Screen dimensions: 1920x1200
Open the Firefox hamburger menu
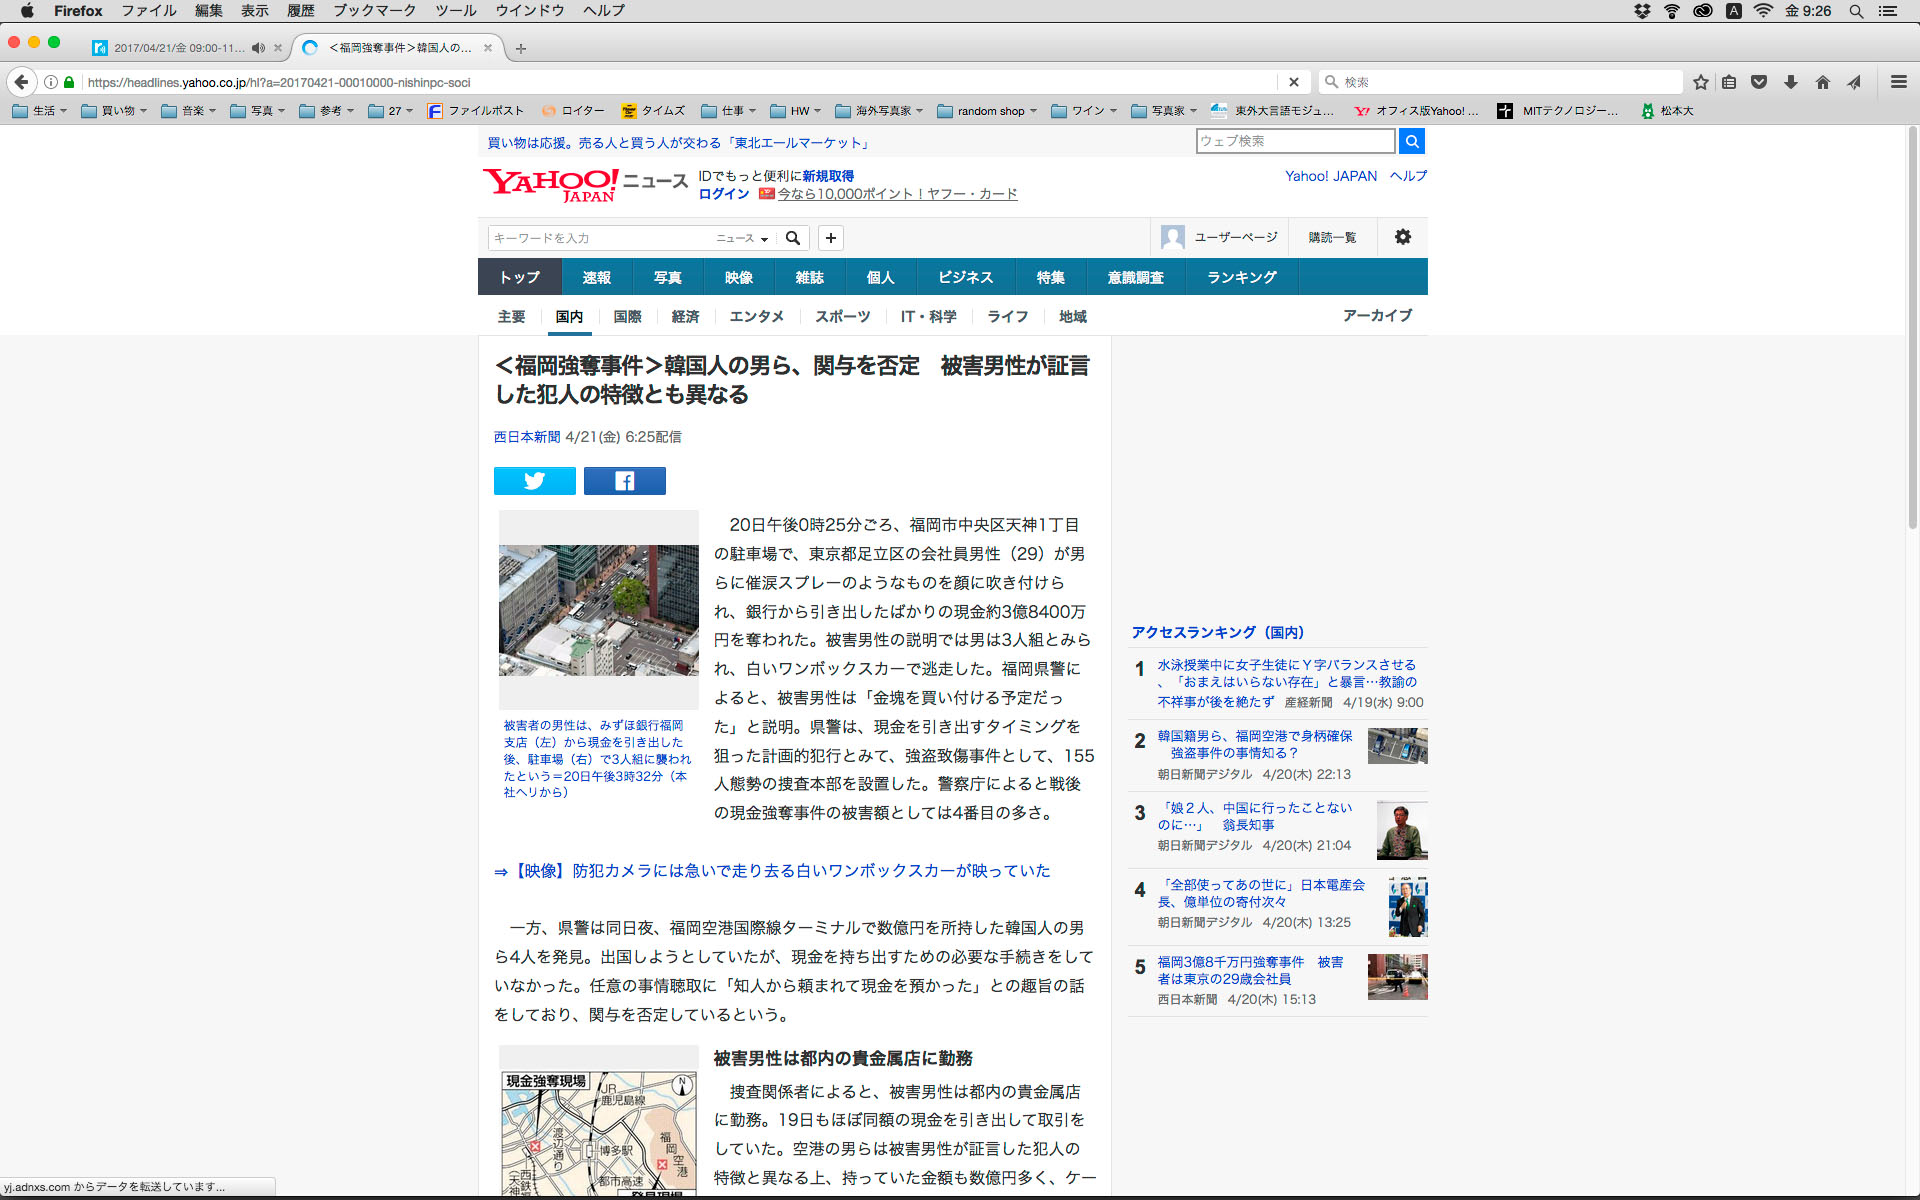point(1898,82)
